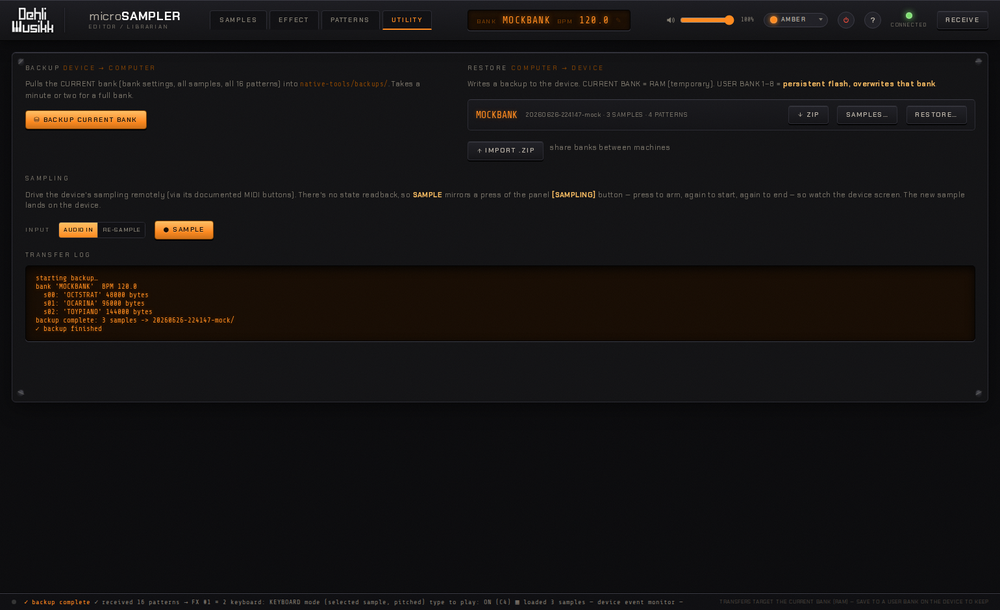1000x610 pixels.
Task: Click the BPM 120.0 value field
Action: click(594, 20)
